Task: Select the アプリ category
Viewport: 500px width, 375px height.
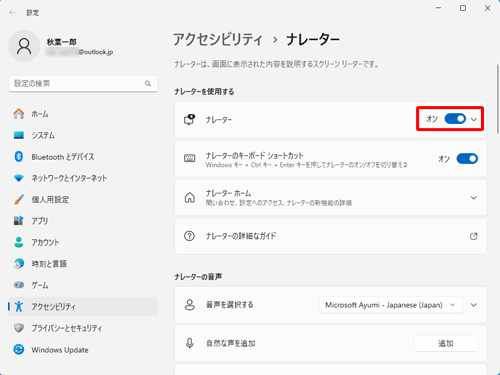Action: 83,221
